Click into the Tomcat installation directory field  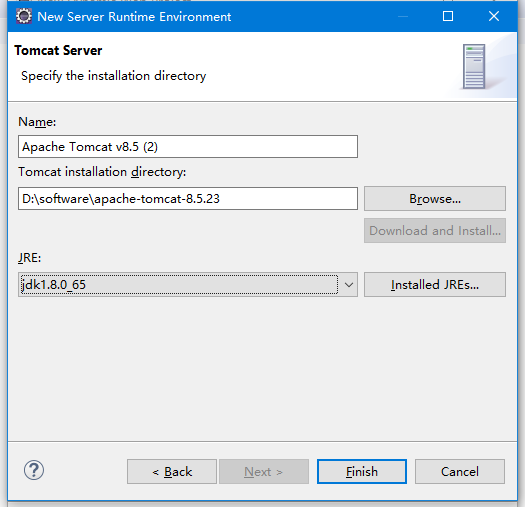tap(188, 199)
